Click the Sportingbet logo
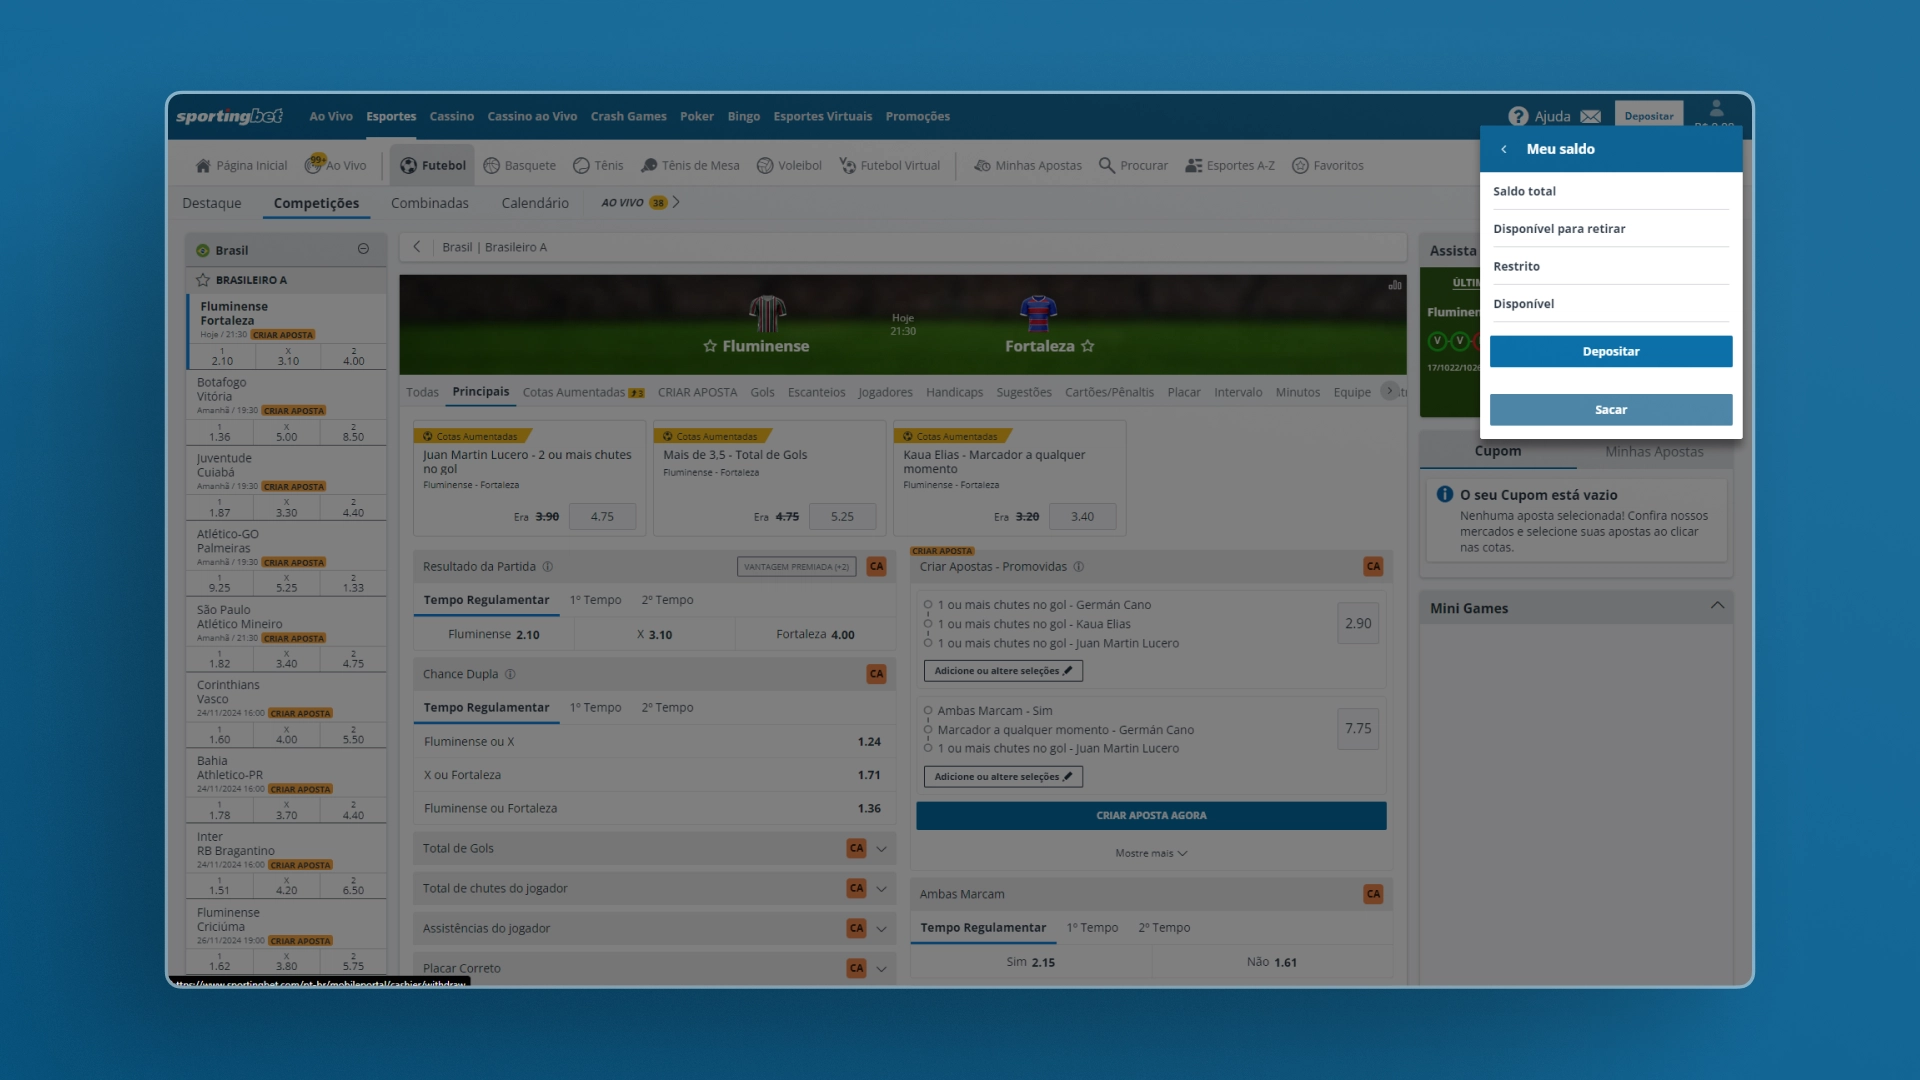Viewport: 1920px width, 1080px height. [x=229, y=116]
